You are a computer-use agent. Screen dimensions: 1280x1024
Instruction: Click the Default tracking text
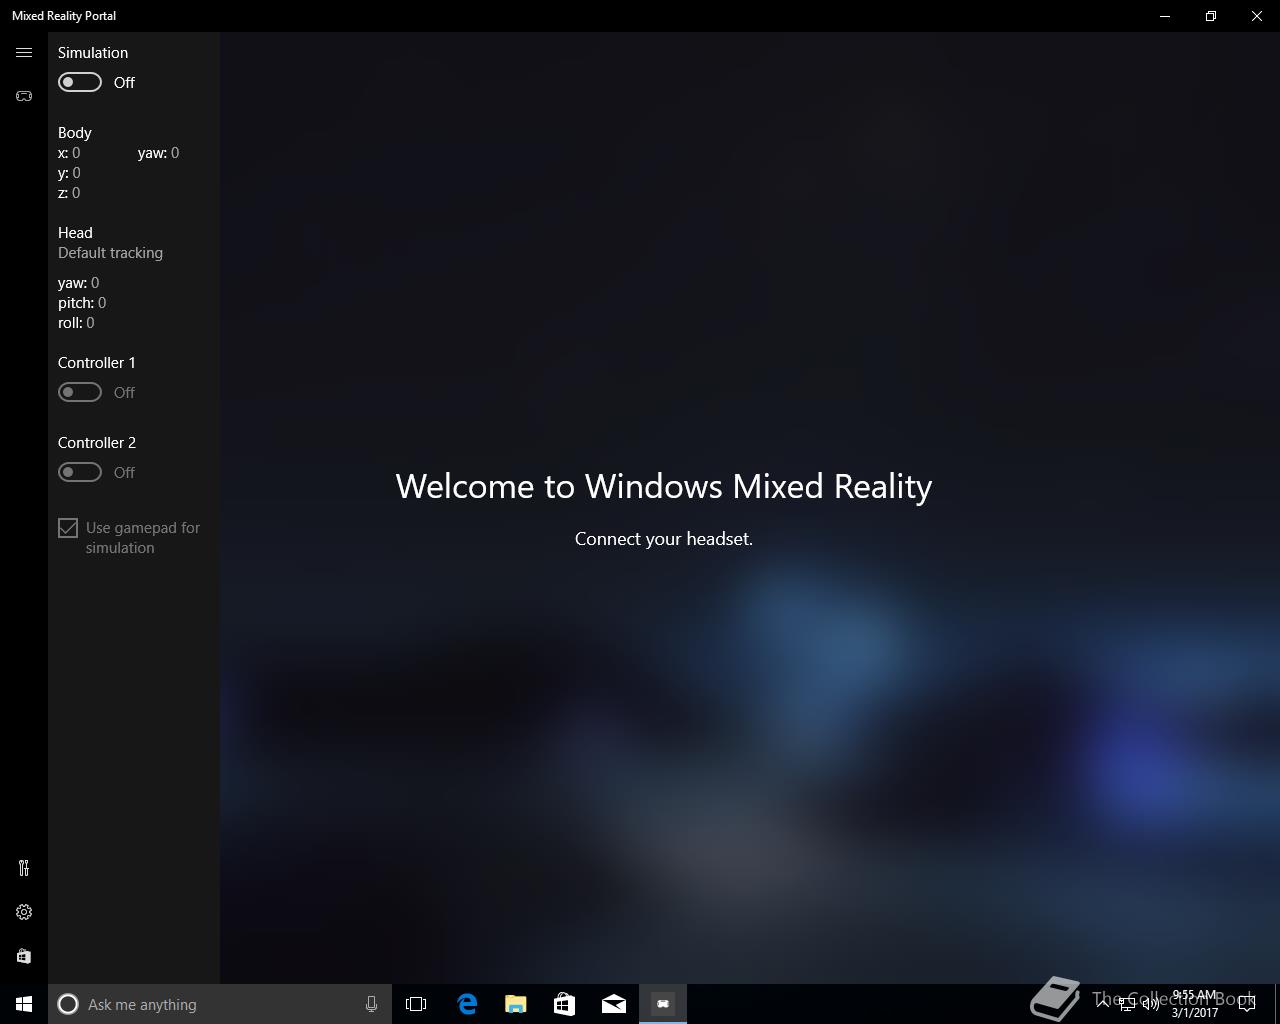pyautogui.click(x=110, y=253)
